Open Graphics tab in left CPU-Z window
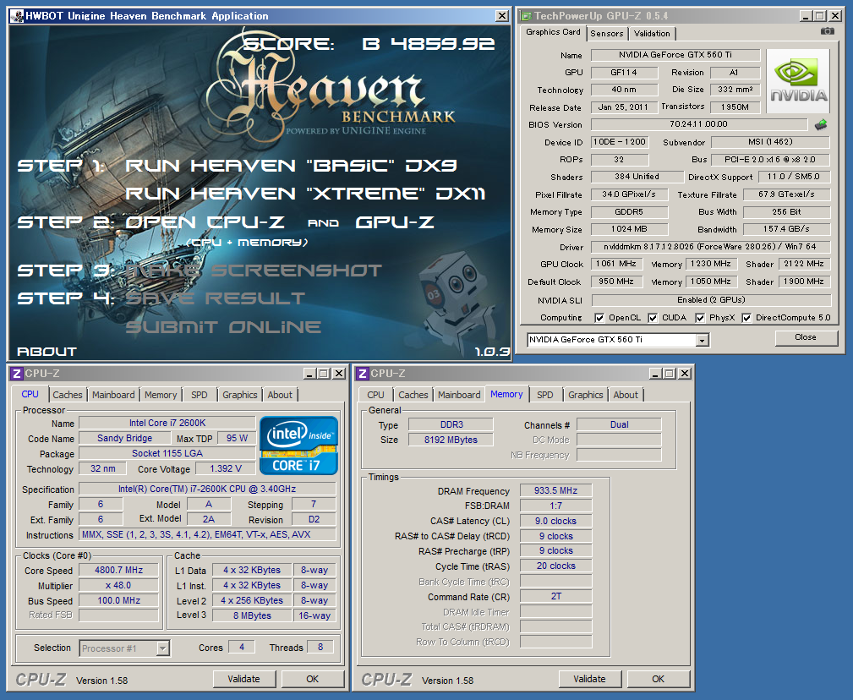Screen dimensions: 853x700 coord(239,395)
